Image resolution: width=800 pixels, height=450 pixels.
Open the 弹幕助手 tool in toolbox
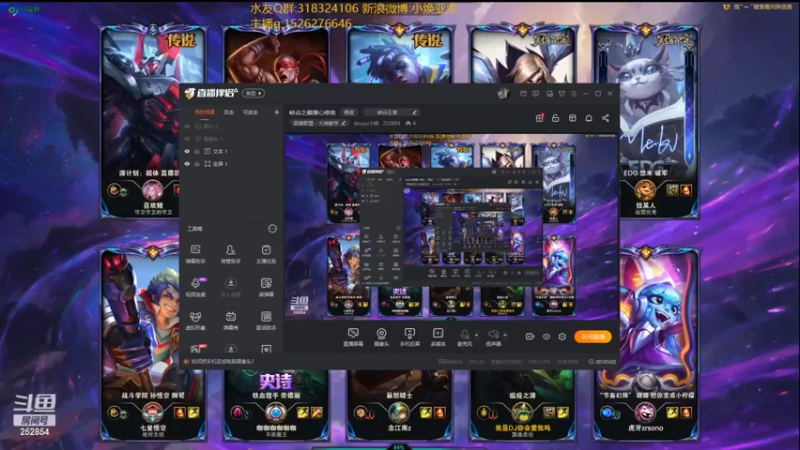point(195,254)
